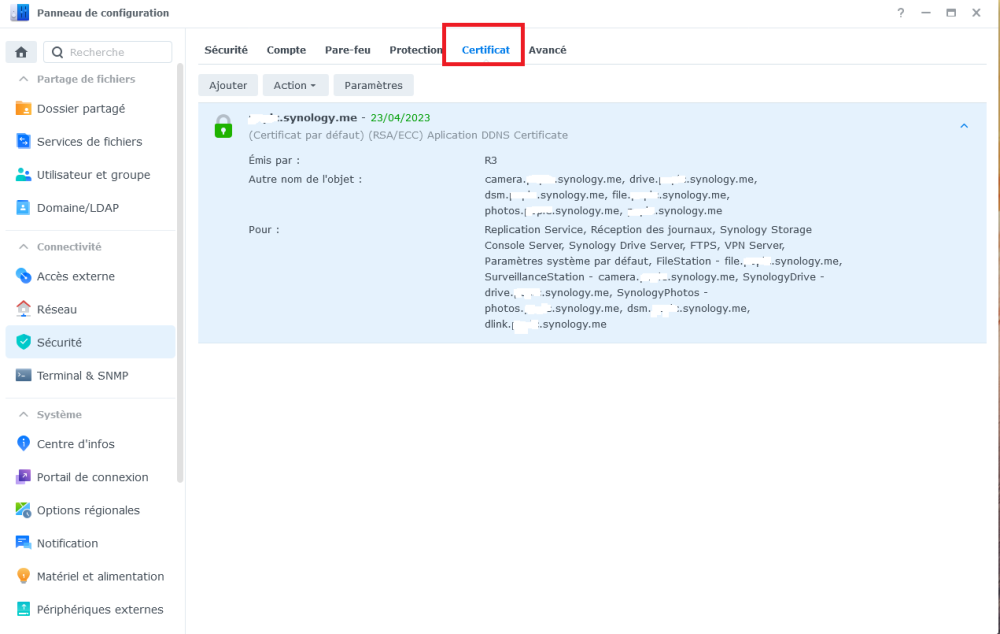1000x634 pixels.
Task: Collapse the Connectivité section
Action: [x=24, y=247]
